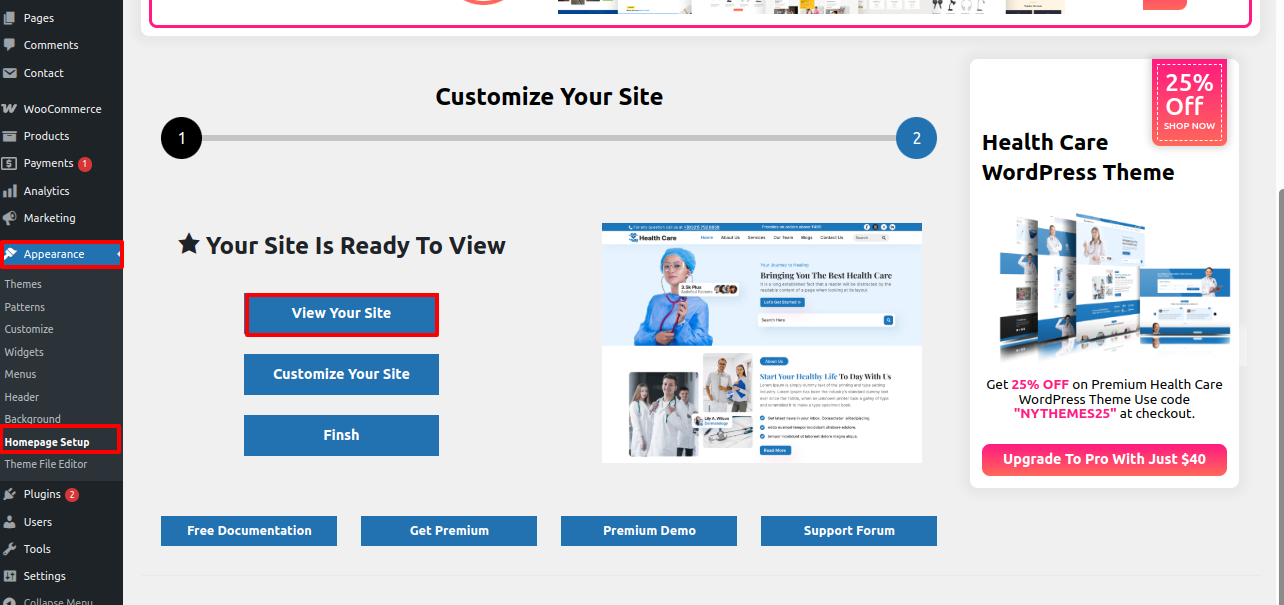Click the Analytics bar chart icon
1284x605 pixels.
click(10, 191)
